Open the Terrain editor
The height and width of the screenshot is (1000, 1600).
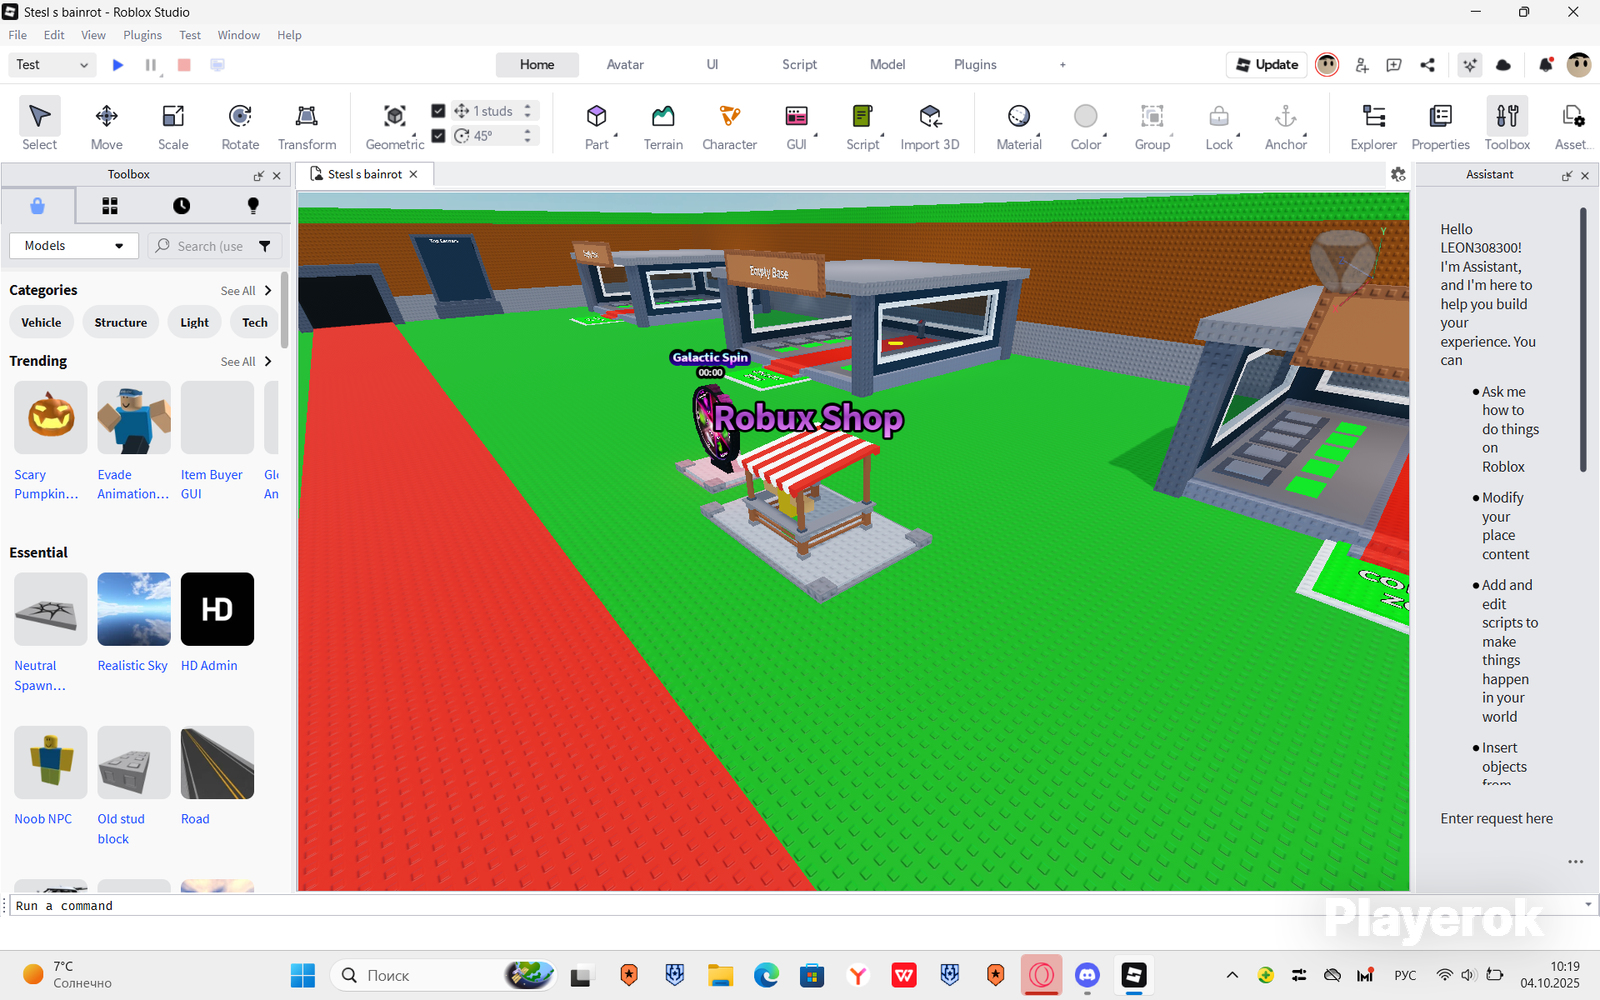coord(663,125)
